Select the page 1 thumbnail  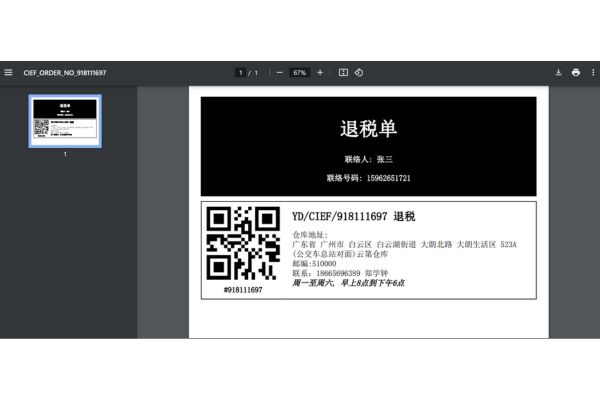point(65,121)
